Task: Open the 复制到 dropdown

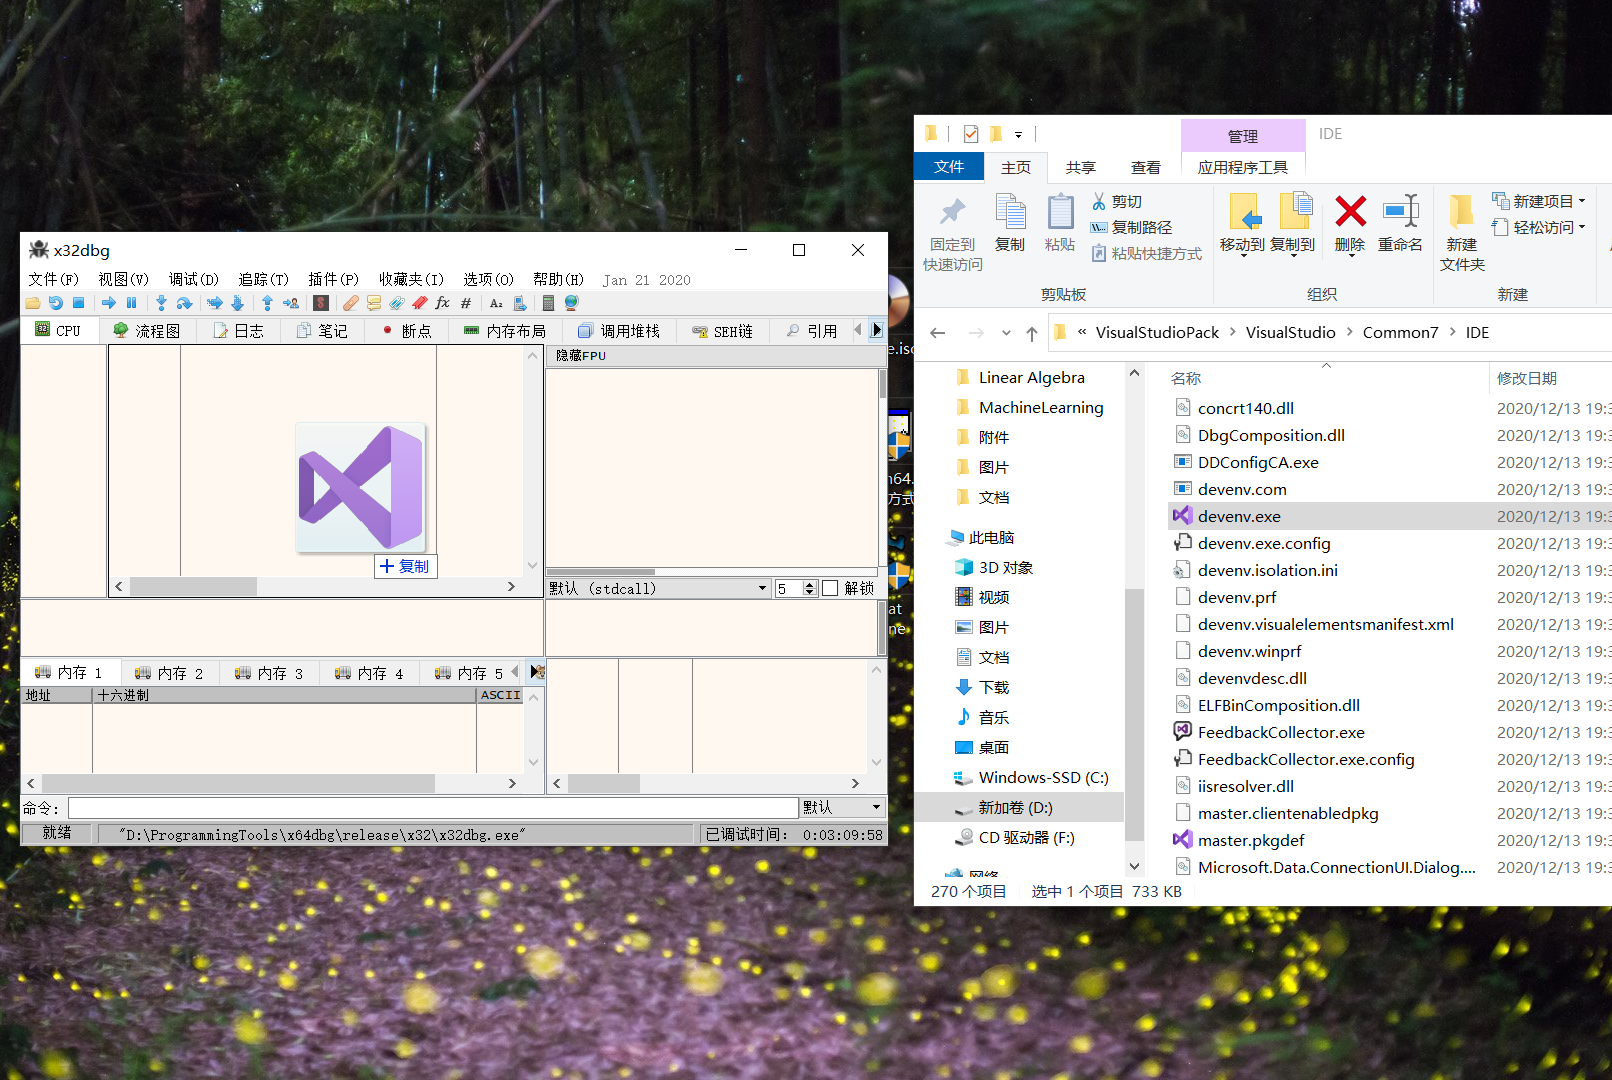Action: coord(1293,254)
